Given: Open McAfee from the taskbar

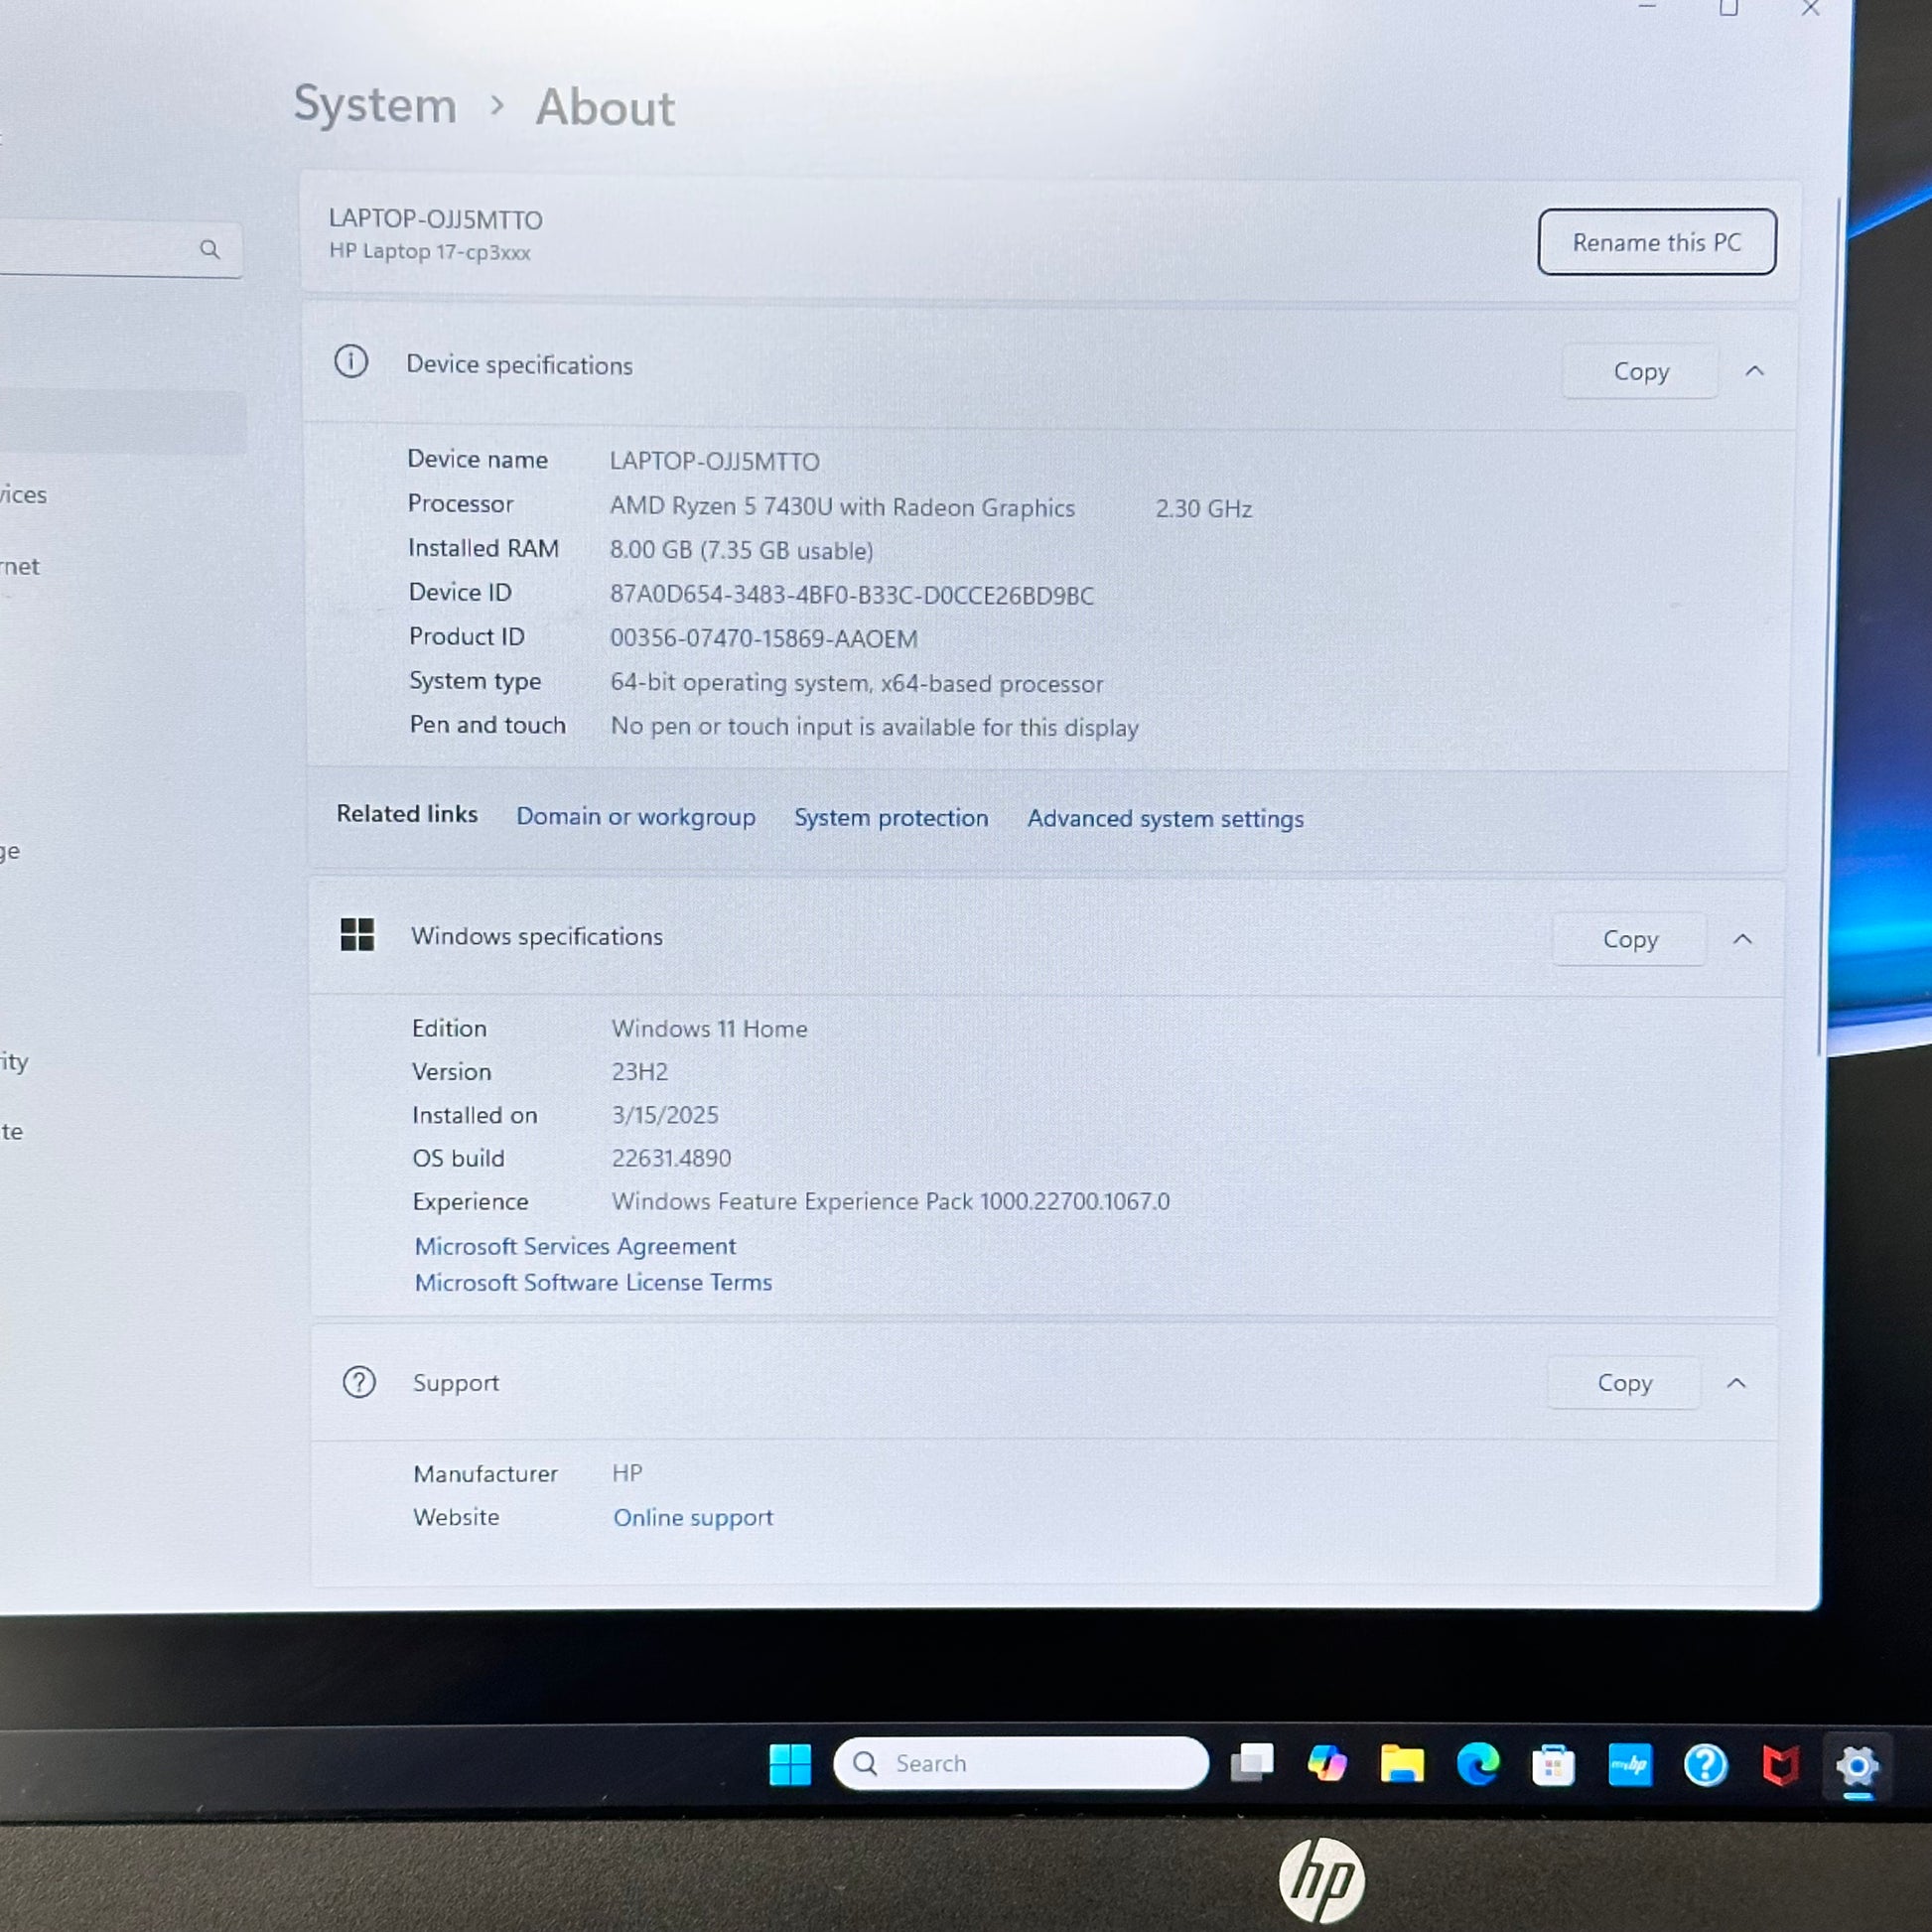Looking at the screenshot, I should (x=1781, y=1766).
